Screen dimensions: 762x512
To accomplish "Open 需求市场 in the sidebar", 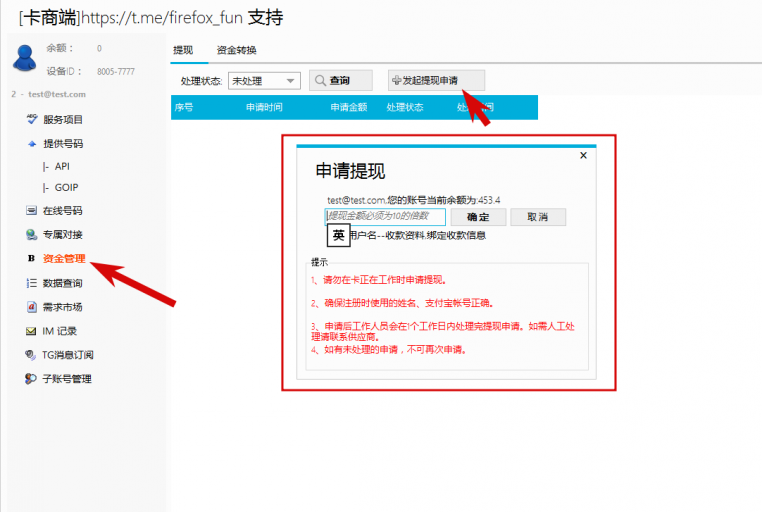I will 62,307.
